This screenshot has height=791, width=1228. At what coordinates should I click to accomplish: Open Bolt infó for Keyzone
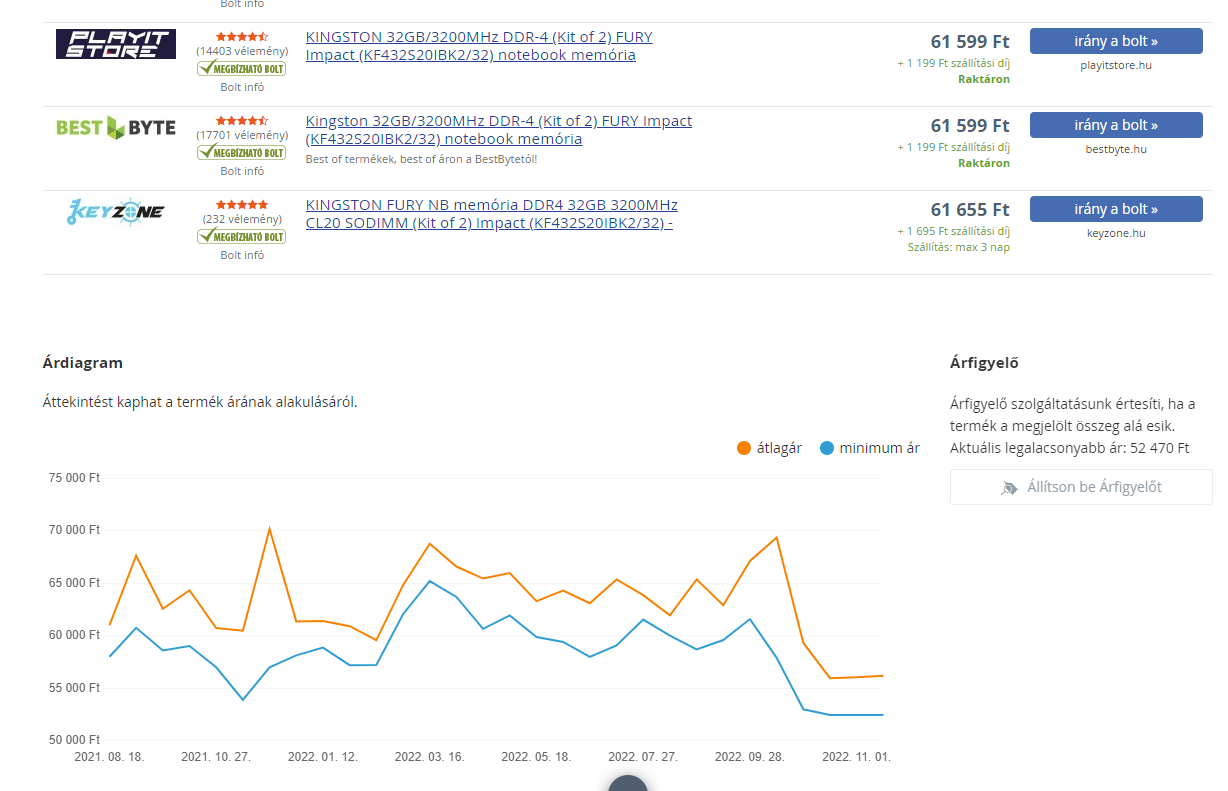coord(242,255)
